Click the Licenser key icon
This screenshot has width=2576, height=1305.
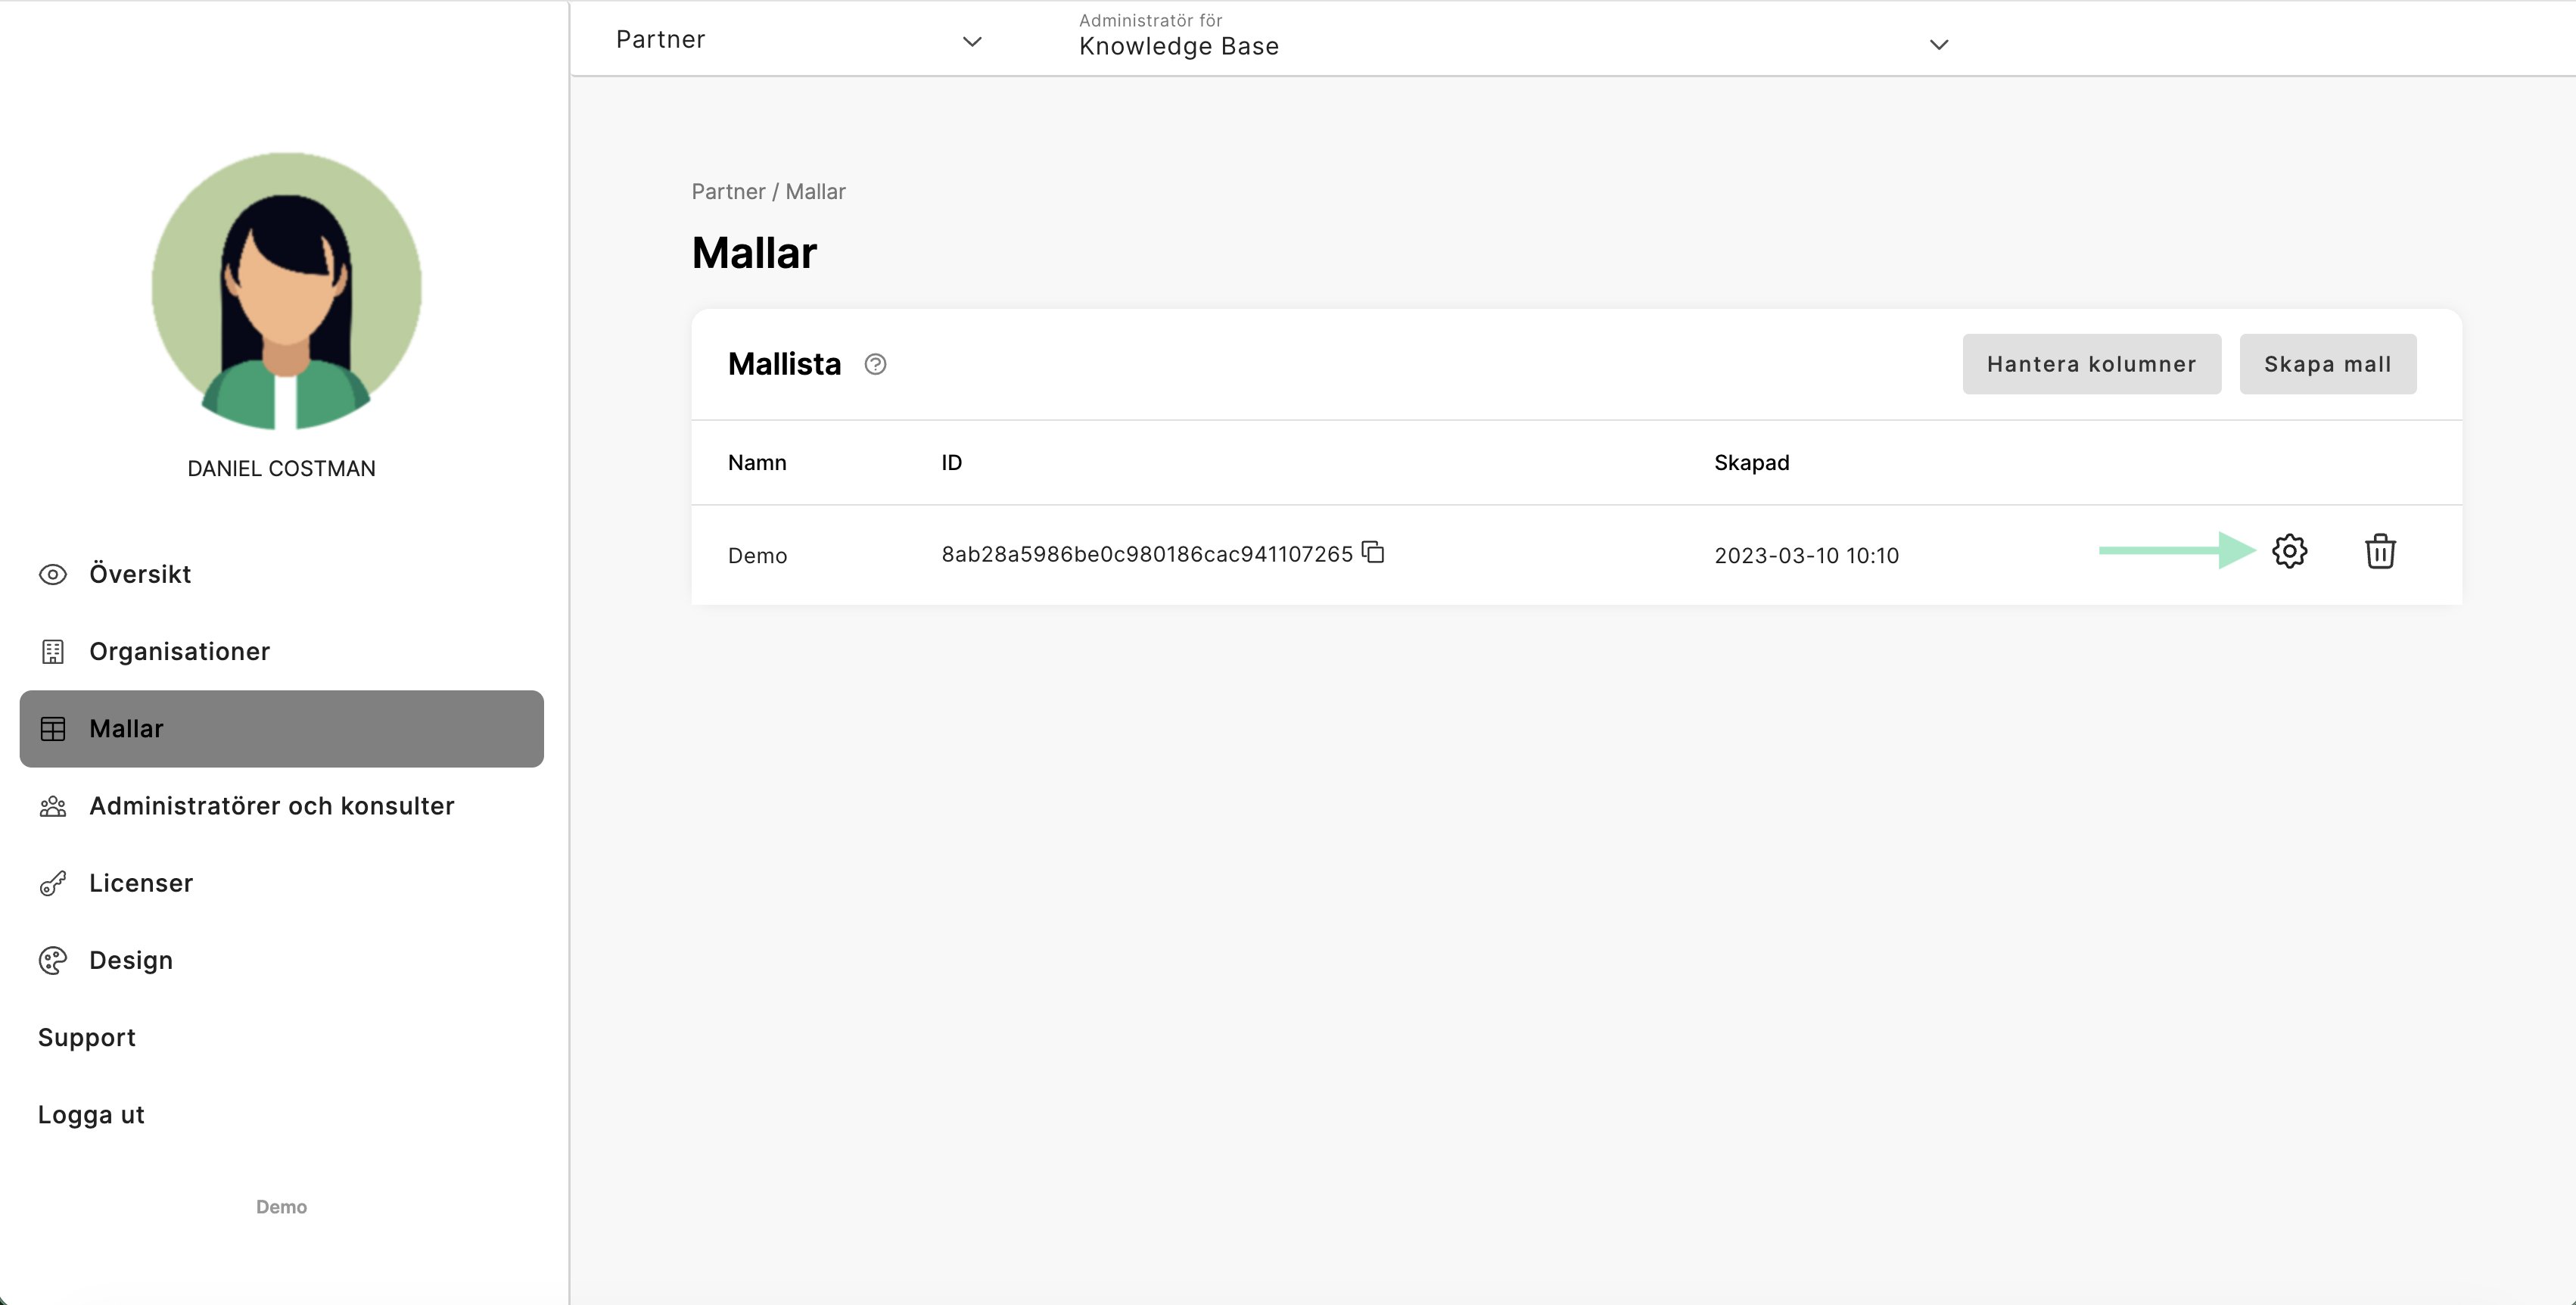53,883
